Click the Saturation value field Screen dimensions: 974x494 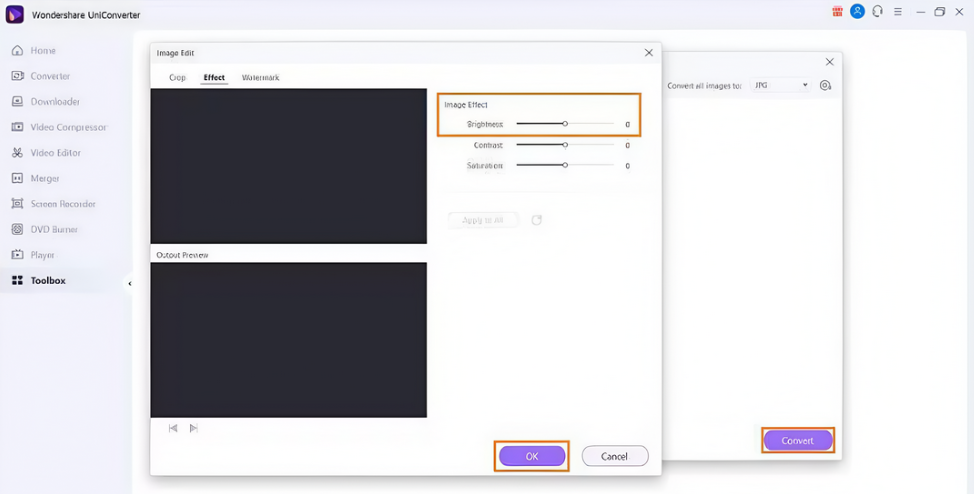[627, 166]
